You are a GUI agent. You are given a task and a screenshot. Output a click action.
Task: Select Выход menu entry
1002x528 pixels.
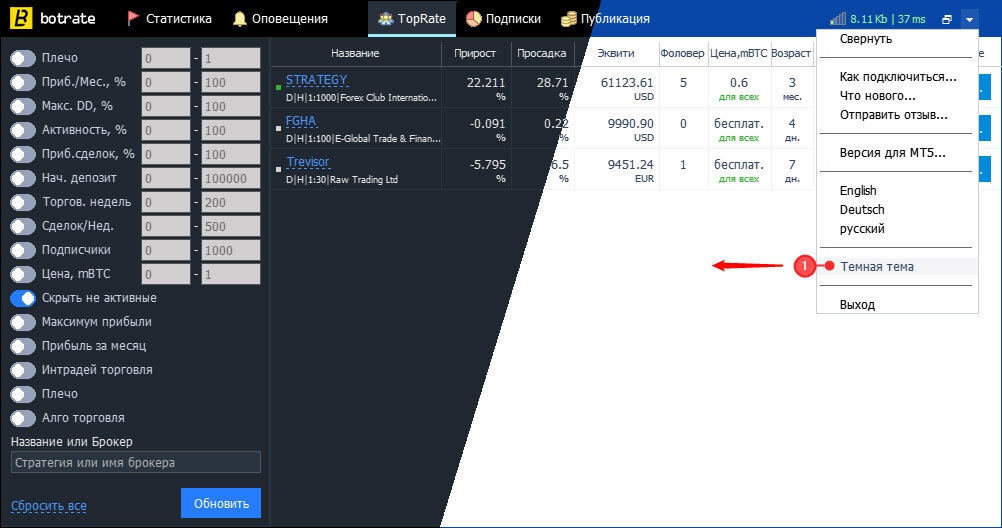click(x=857, y=305)
